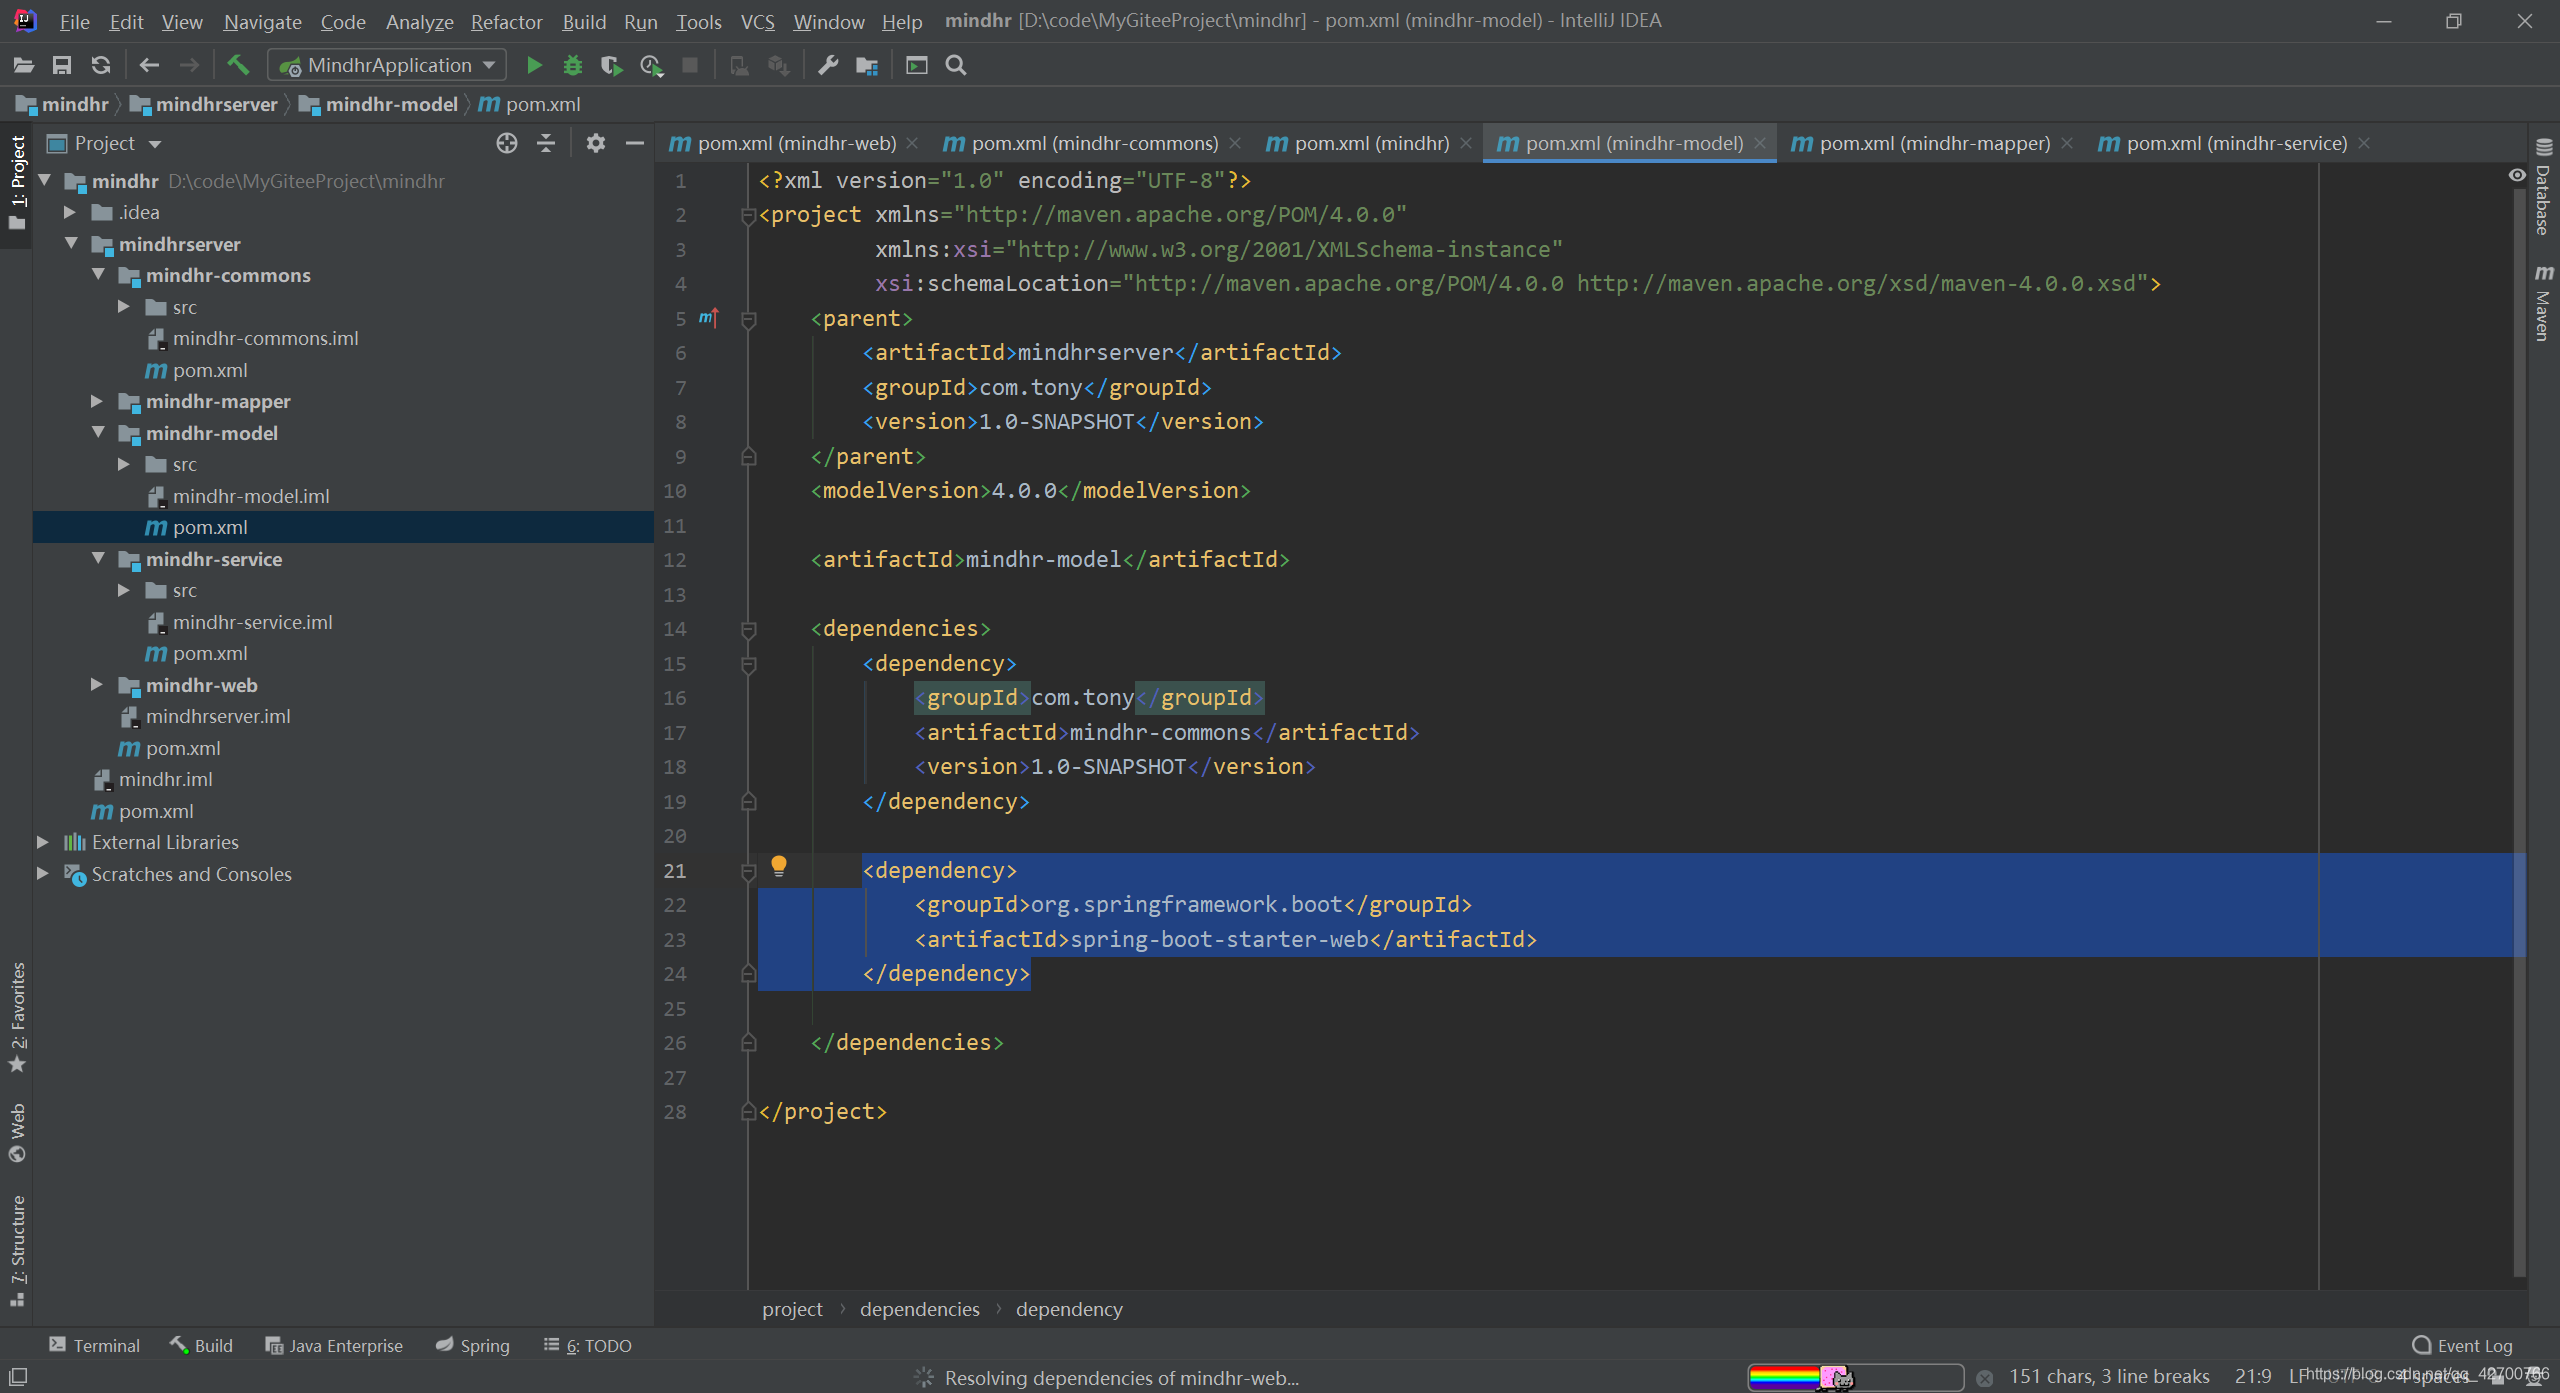The height and width of the screenshot is (1393, 2560).
Task: Cancel the background task with X icon
Action: pos(1985,1378)
